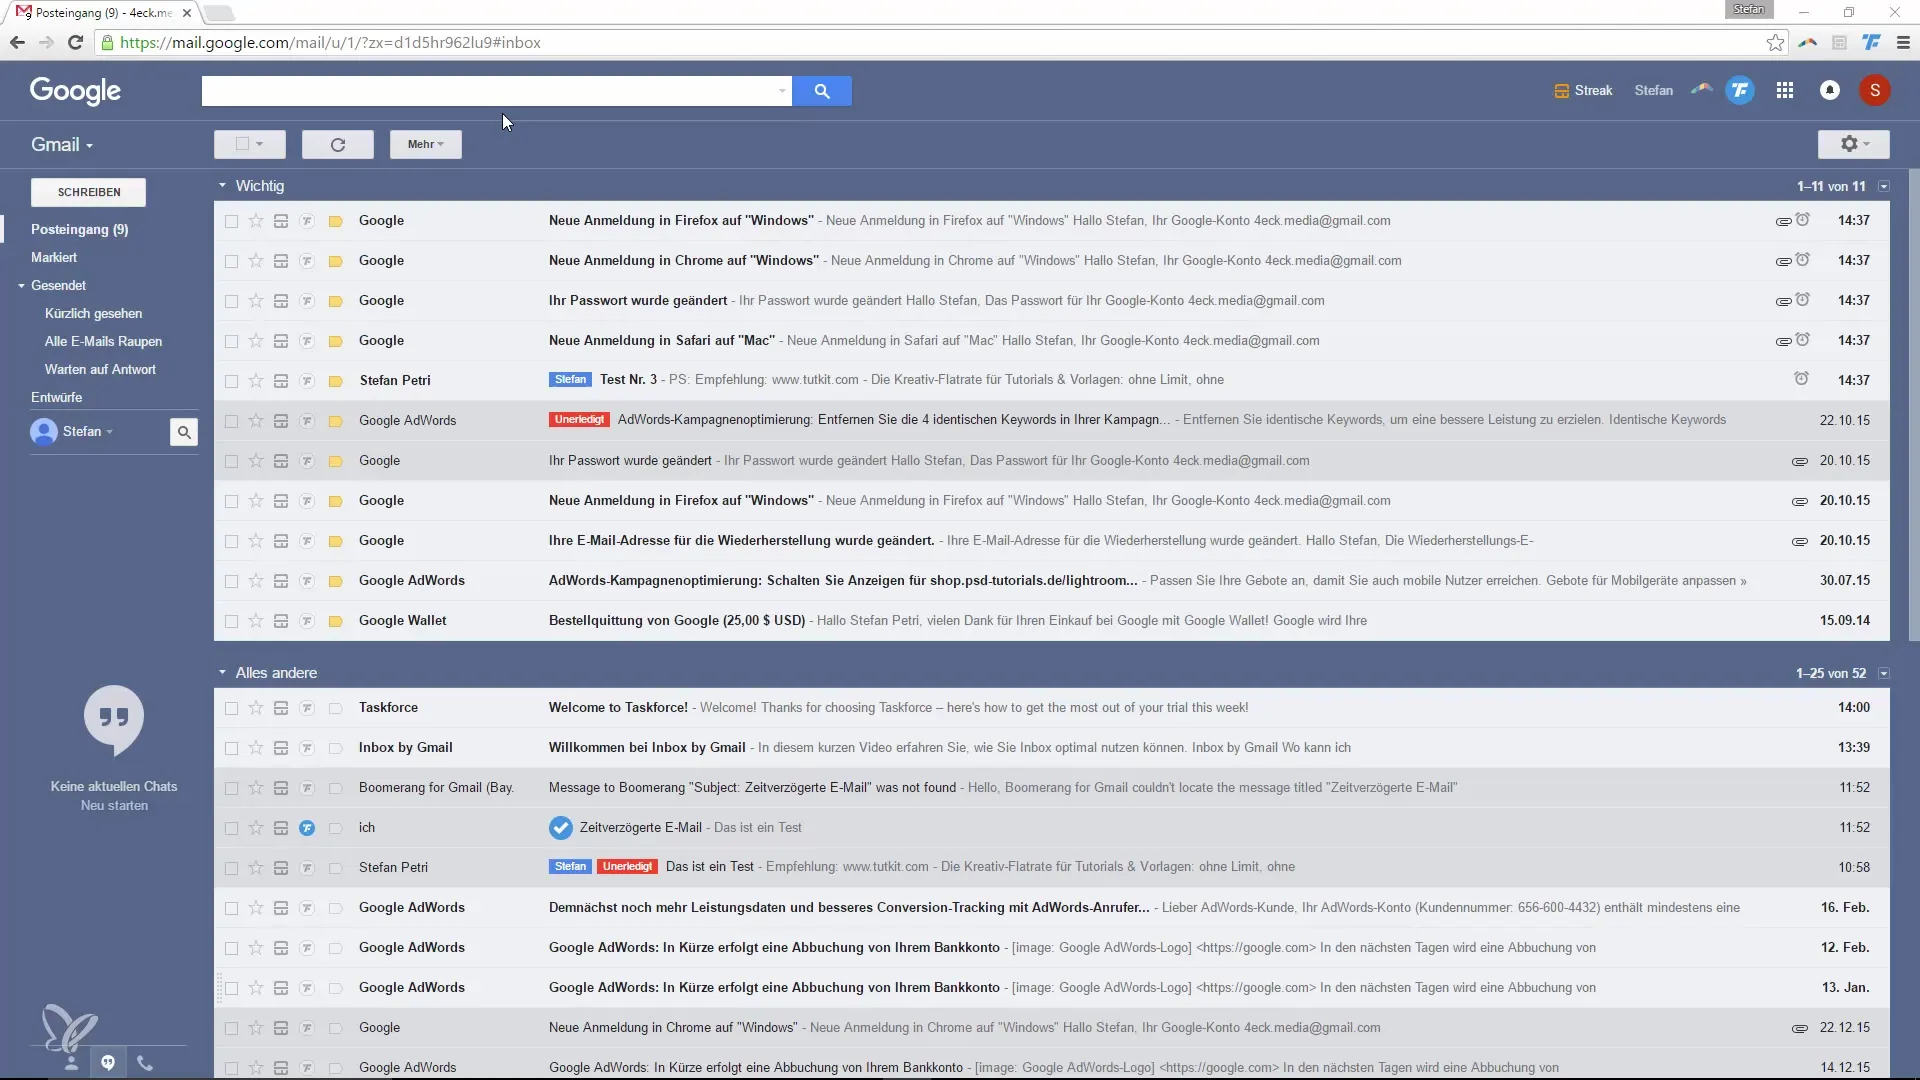The height and width of the screenshot is (1080, 1920).
Task: Open the Hangouts chat bubble tab
Action: pos(108,1062)
